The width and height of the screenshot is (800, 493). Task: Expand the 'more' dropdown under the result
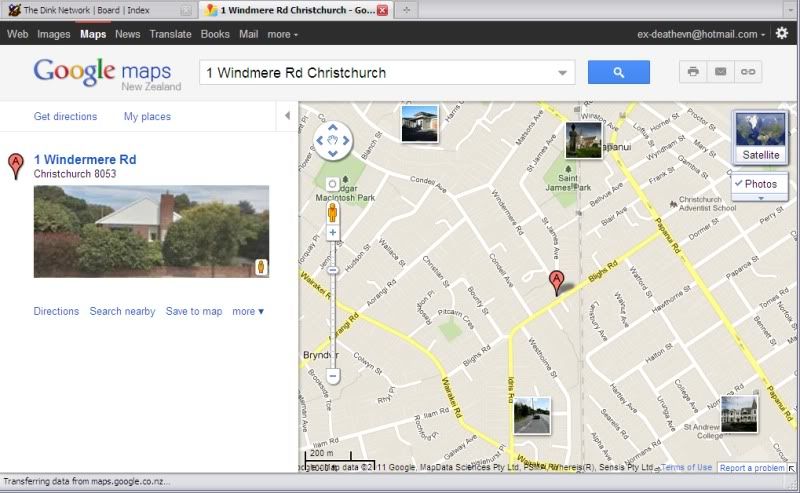pyautogui.click(x=248, y=311)
